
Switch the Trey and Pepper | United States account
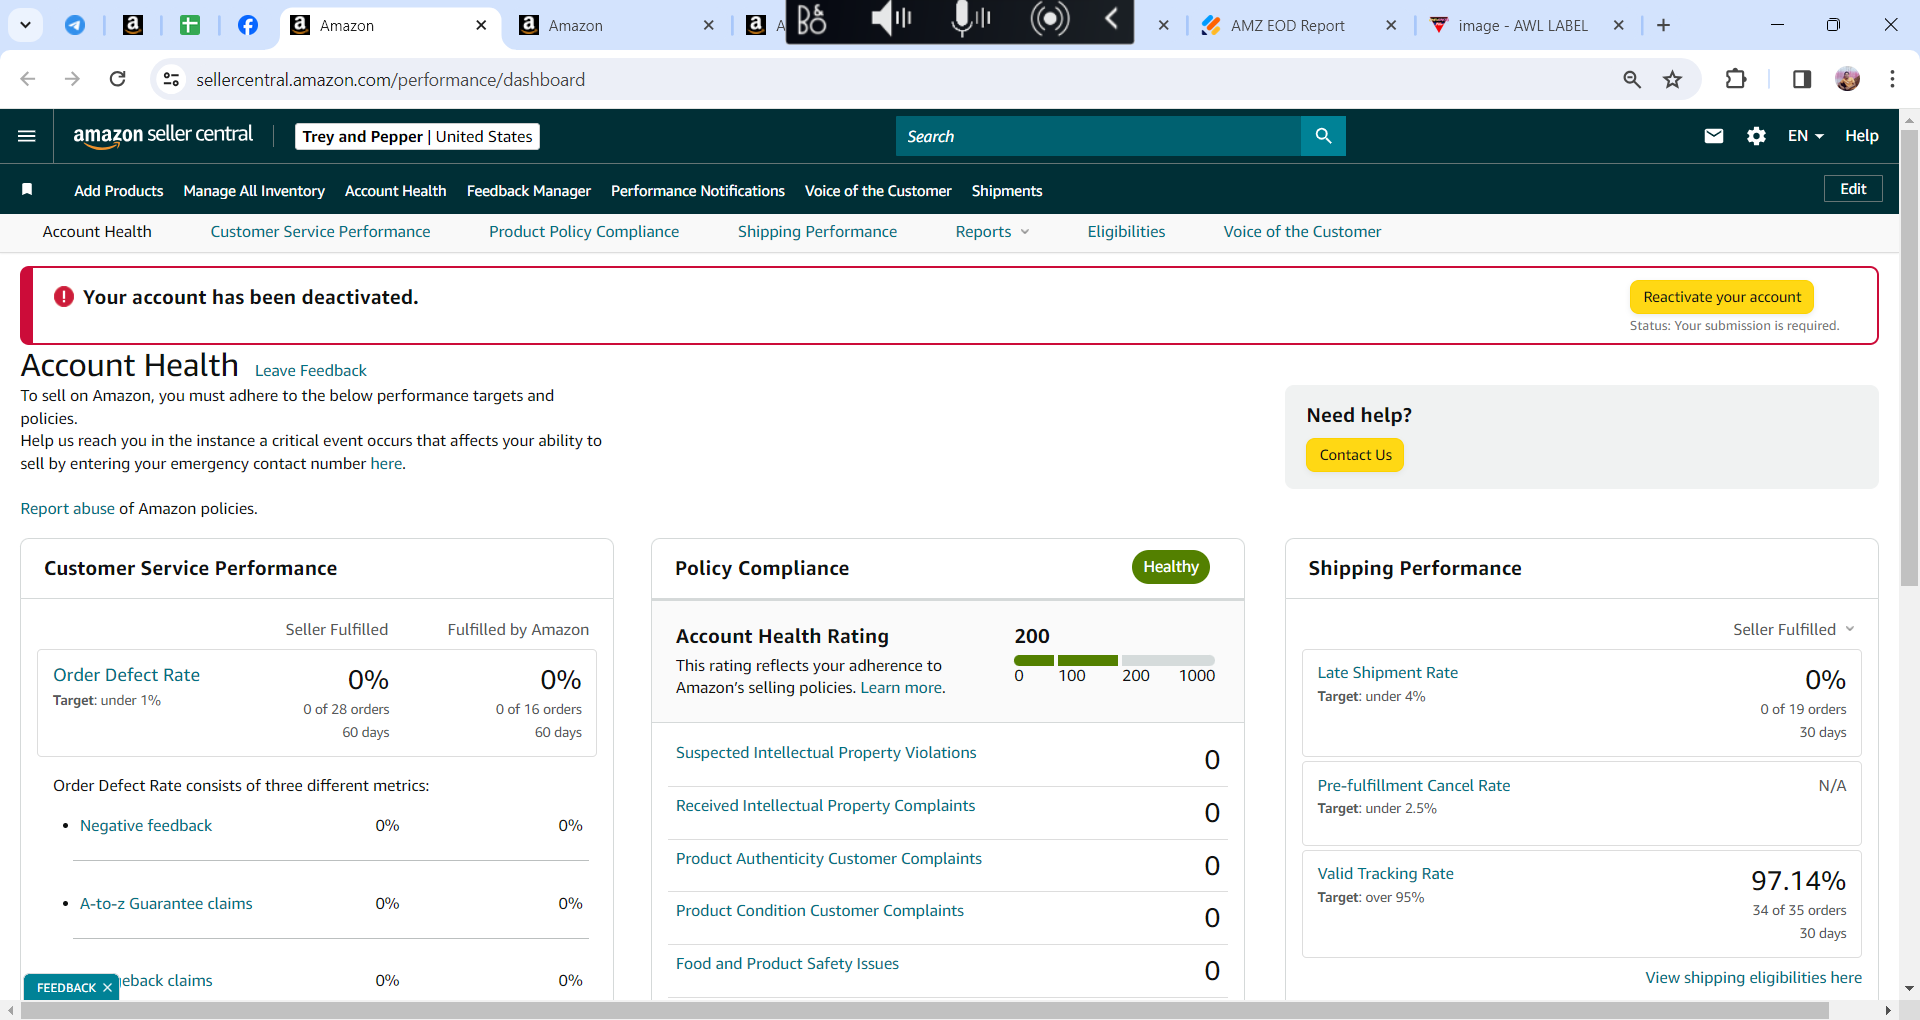[417, 136]
